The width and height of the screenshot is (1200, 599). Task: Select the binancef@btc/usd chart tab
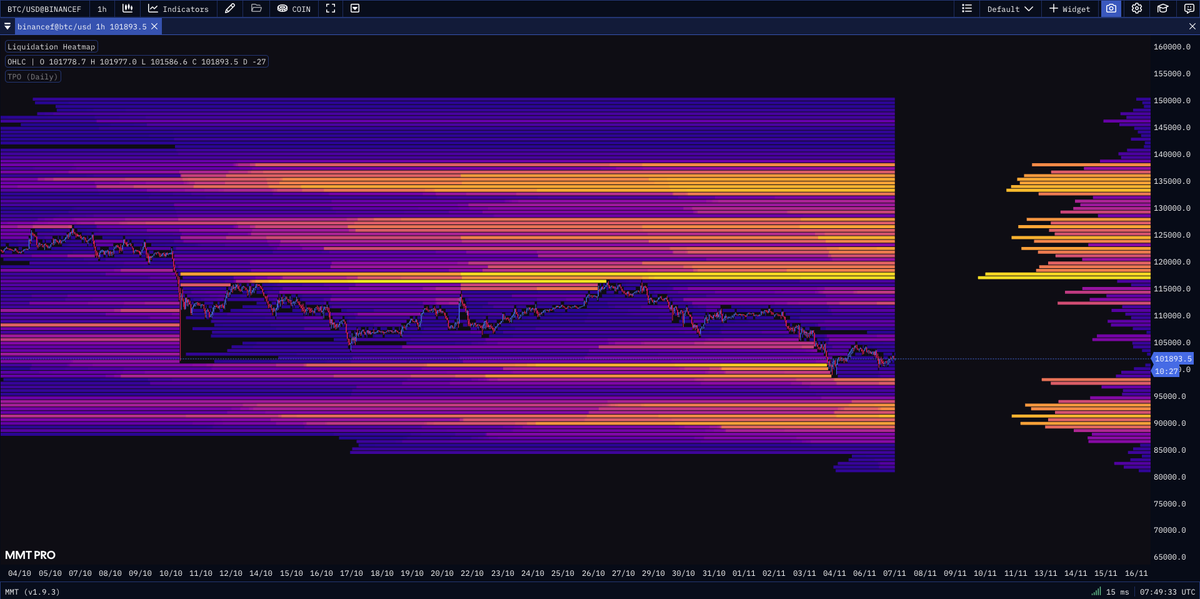80,27
